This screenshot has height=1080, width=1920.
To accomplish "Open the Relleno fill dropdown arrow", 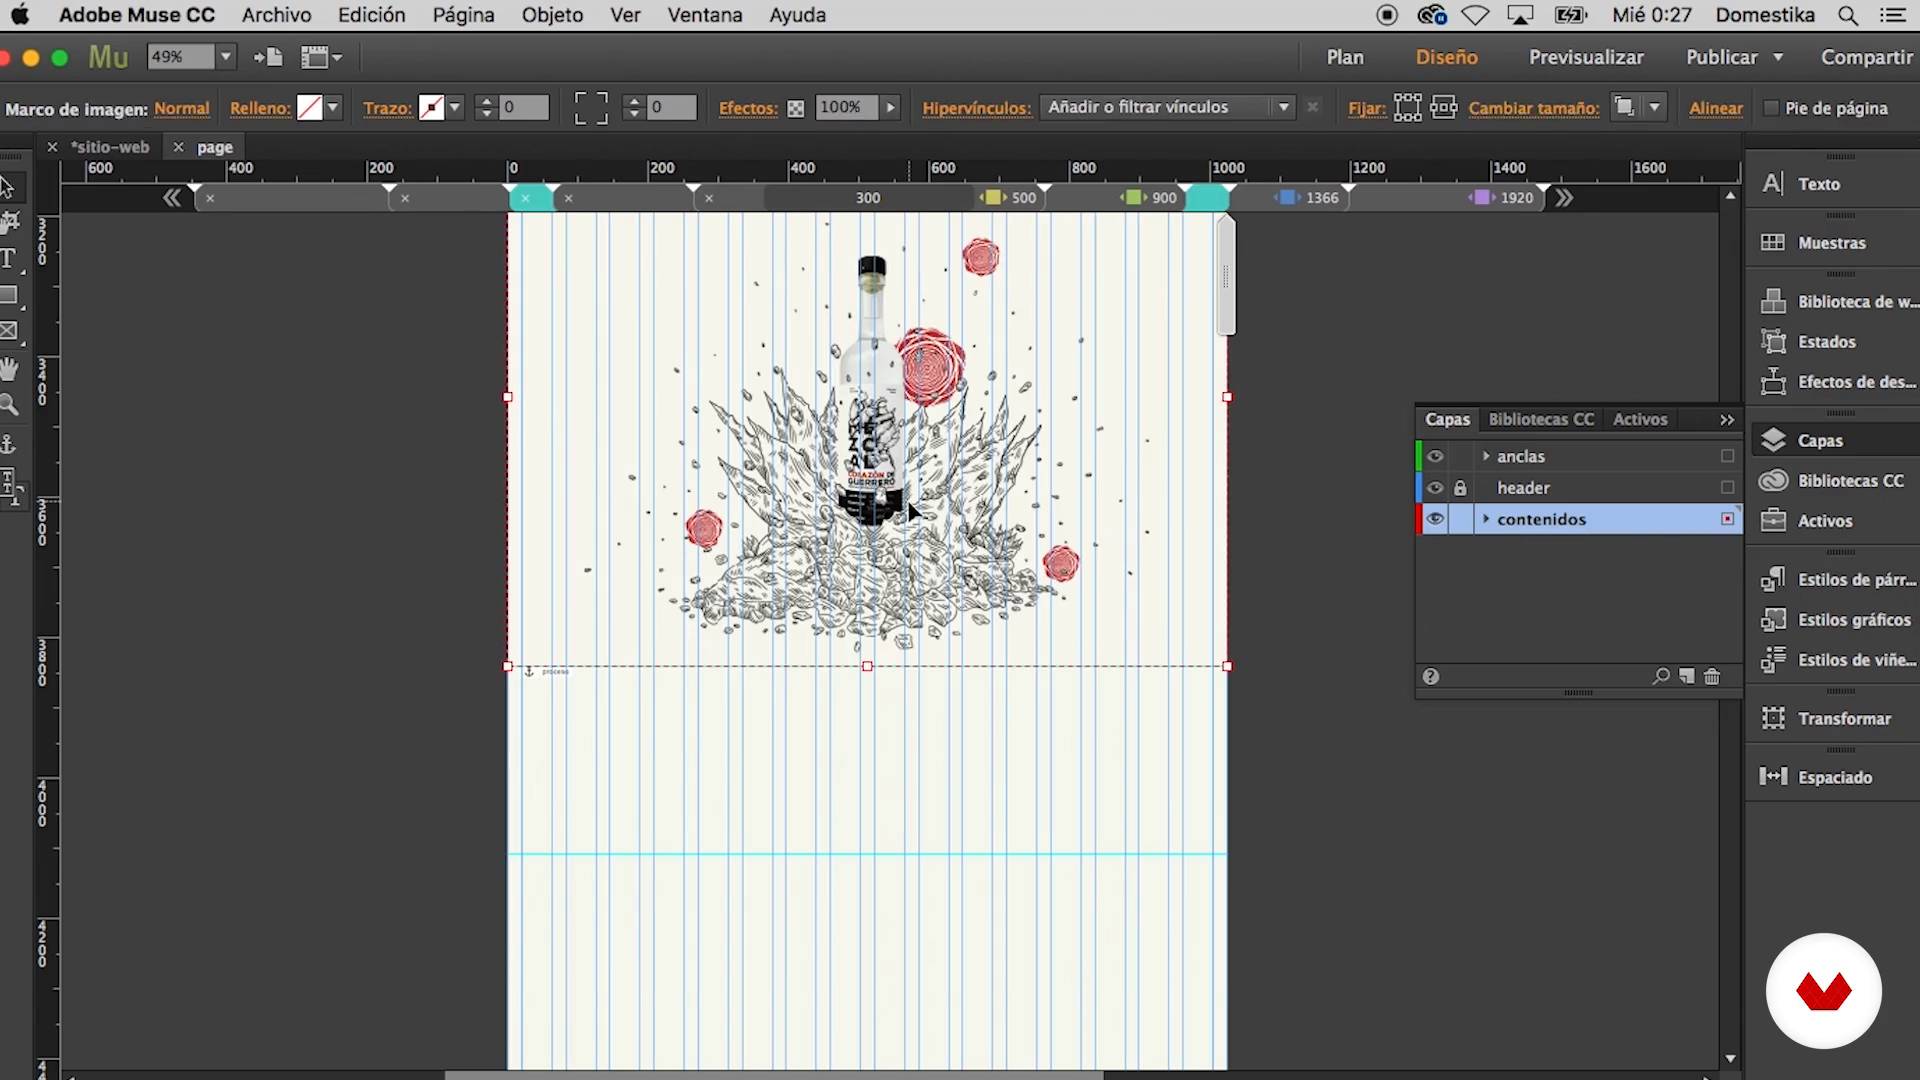I will (333, 108).
